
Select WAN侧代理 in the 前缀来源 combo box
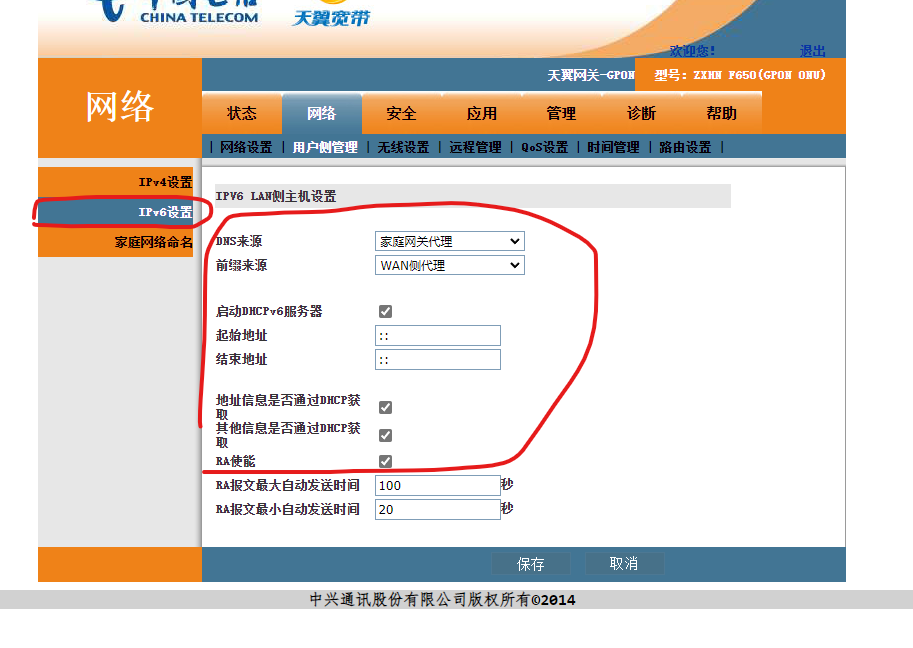click(x=449, y=264)
